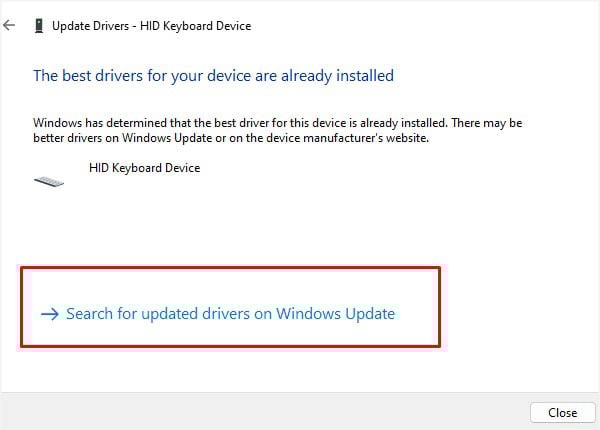Viewport: 600px width, 430px height.
Task: Click 'HID Keyboard Device' in the window title
Action: pos(196,26)
